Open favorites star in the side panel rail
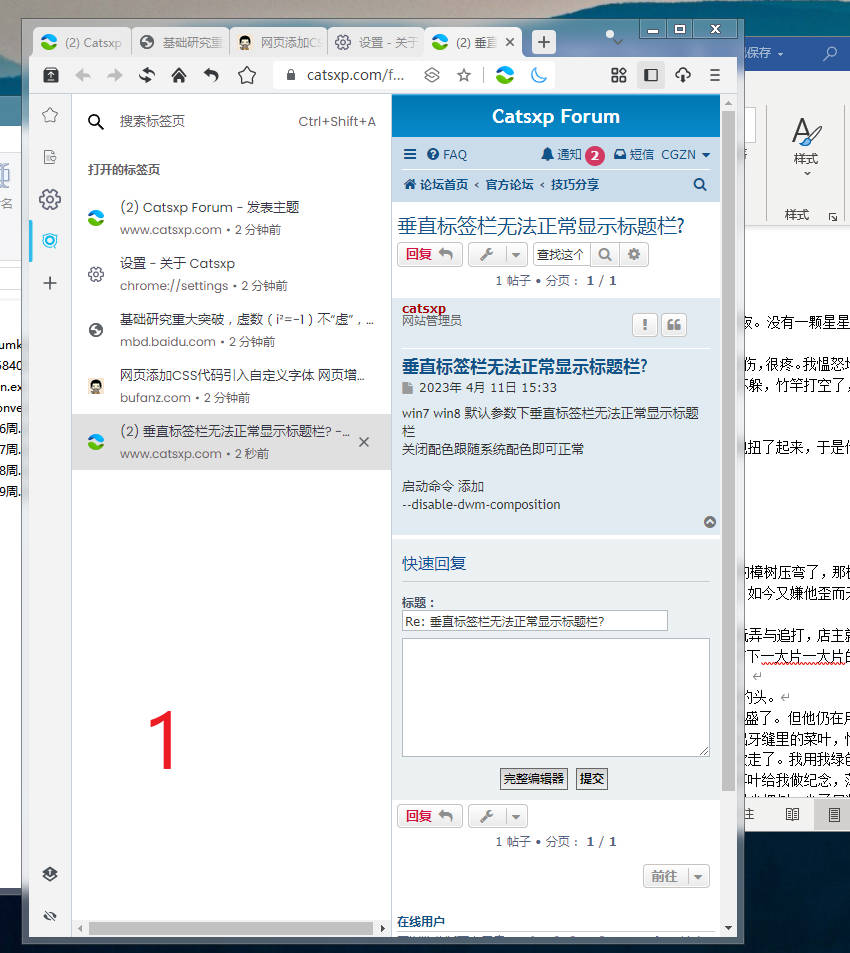Image resolution: width=850 pixels, height=953 pixels. (50, 115)
